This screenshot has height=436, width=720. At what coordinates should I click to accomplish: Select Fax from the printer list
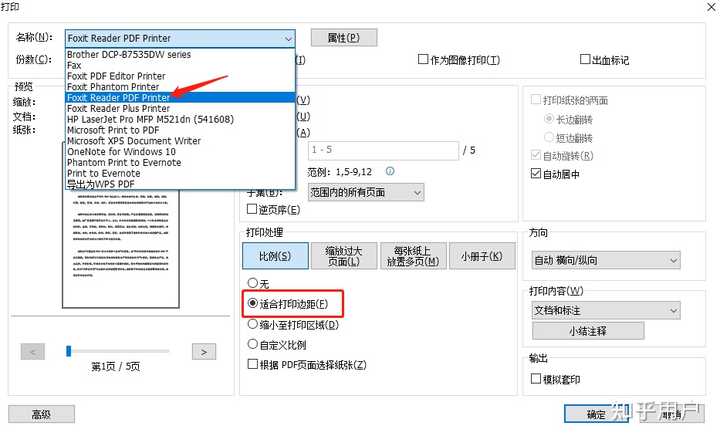[x=180, y=65]
